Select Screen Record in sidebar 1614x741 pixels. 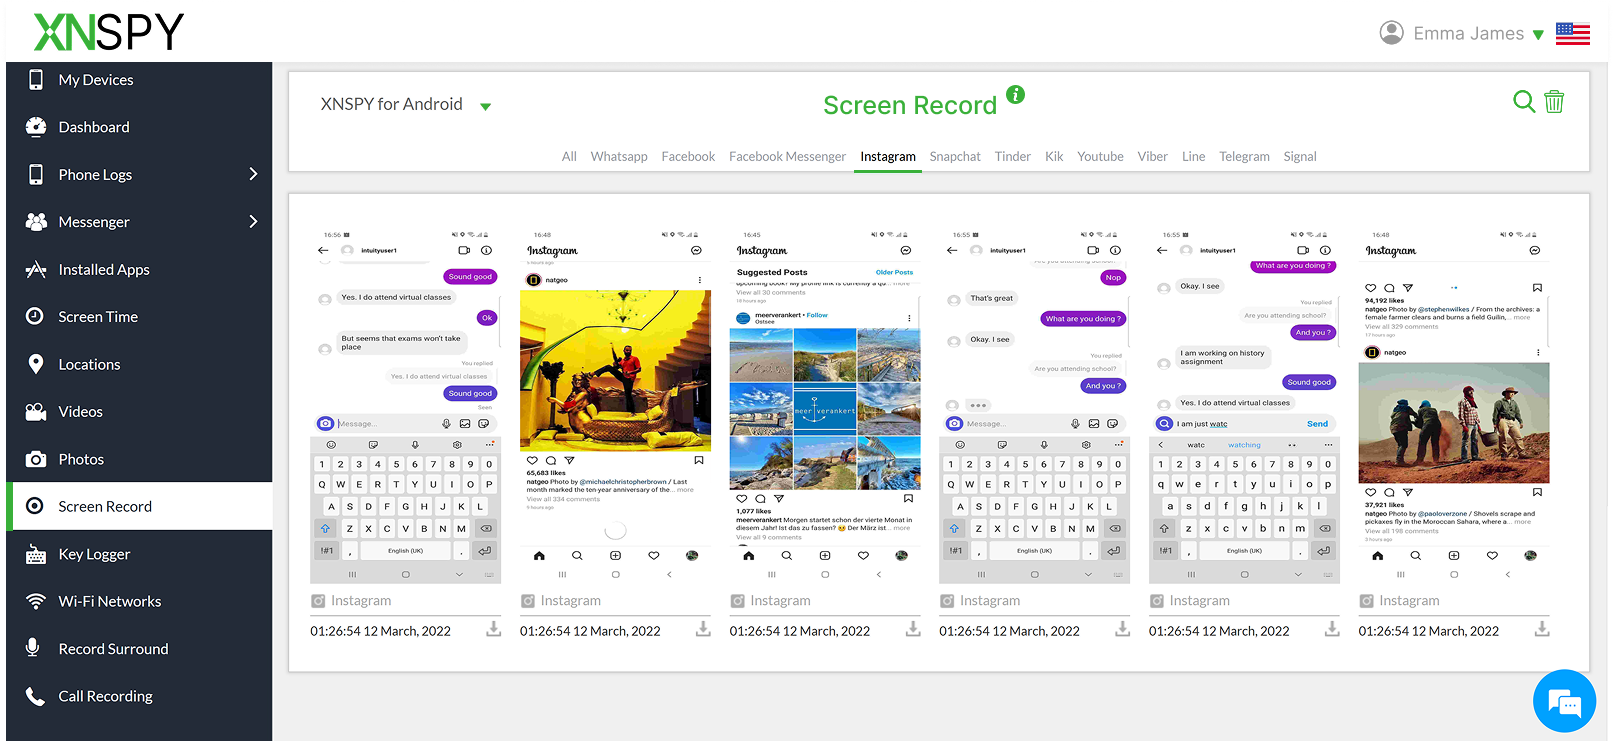tap(139, 507)
